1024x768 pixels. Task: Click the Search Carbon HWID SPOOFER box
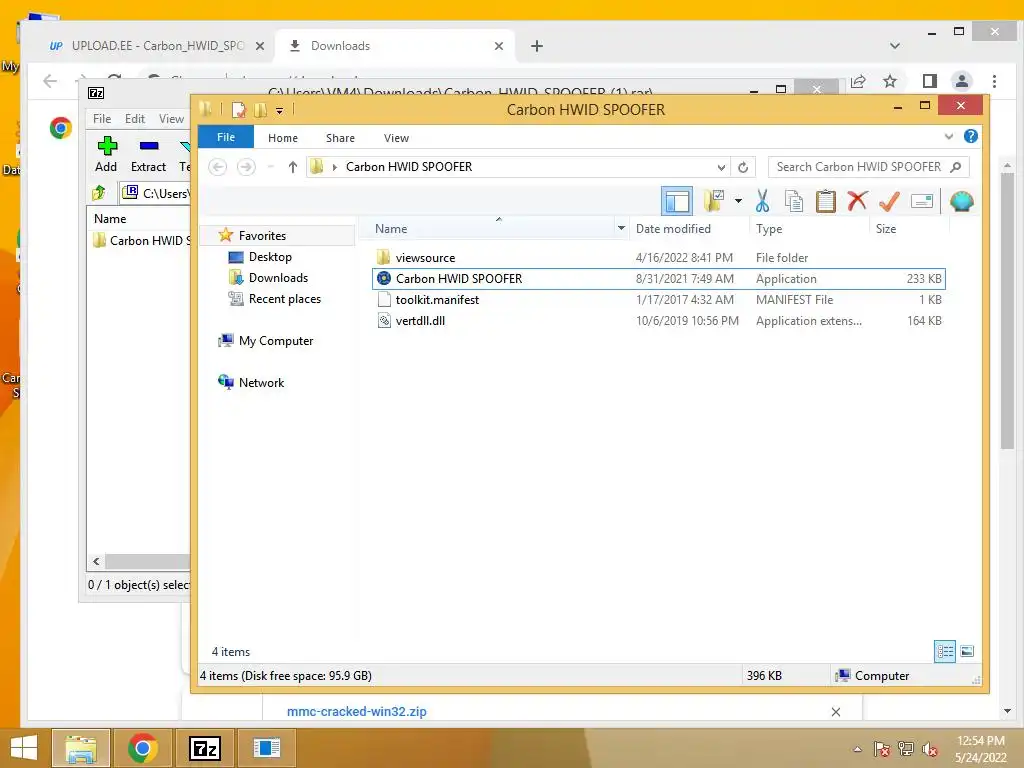click(x=869, y=167)
